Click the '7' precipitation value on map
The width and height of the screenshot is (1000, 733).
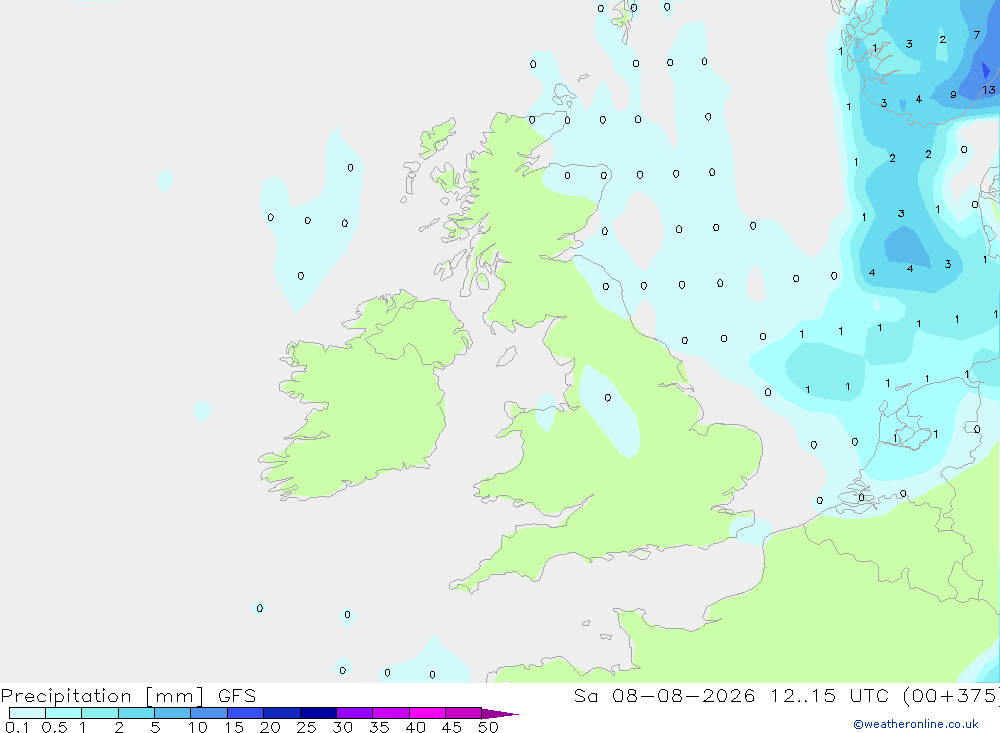(976, 34)
